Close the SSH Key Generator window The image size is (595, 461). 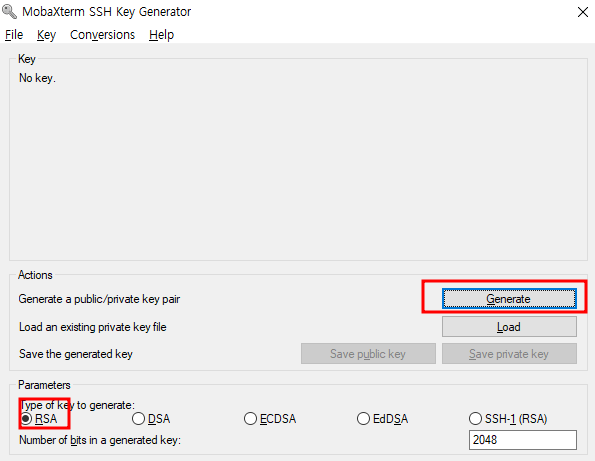click(x=583, y=12)
